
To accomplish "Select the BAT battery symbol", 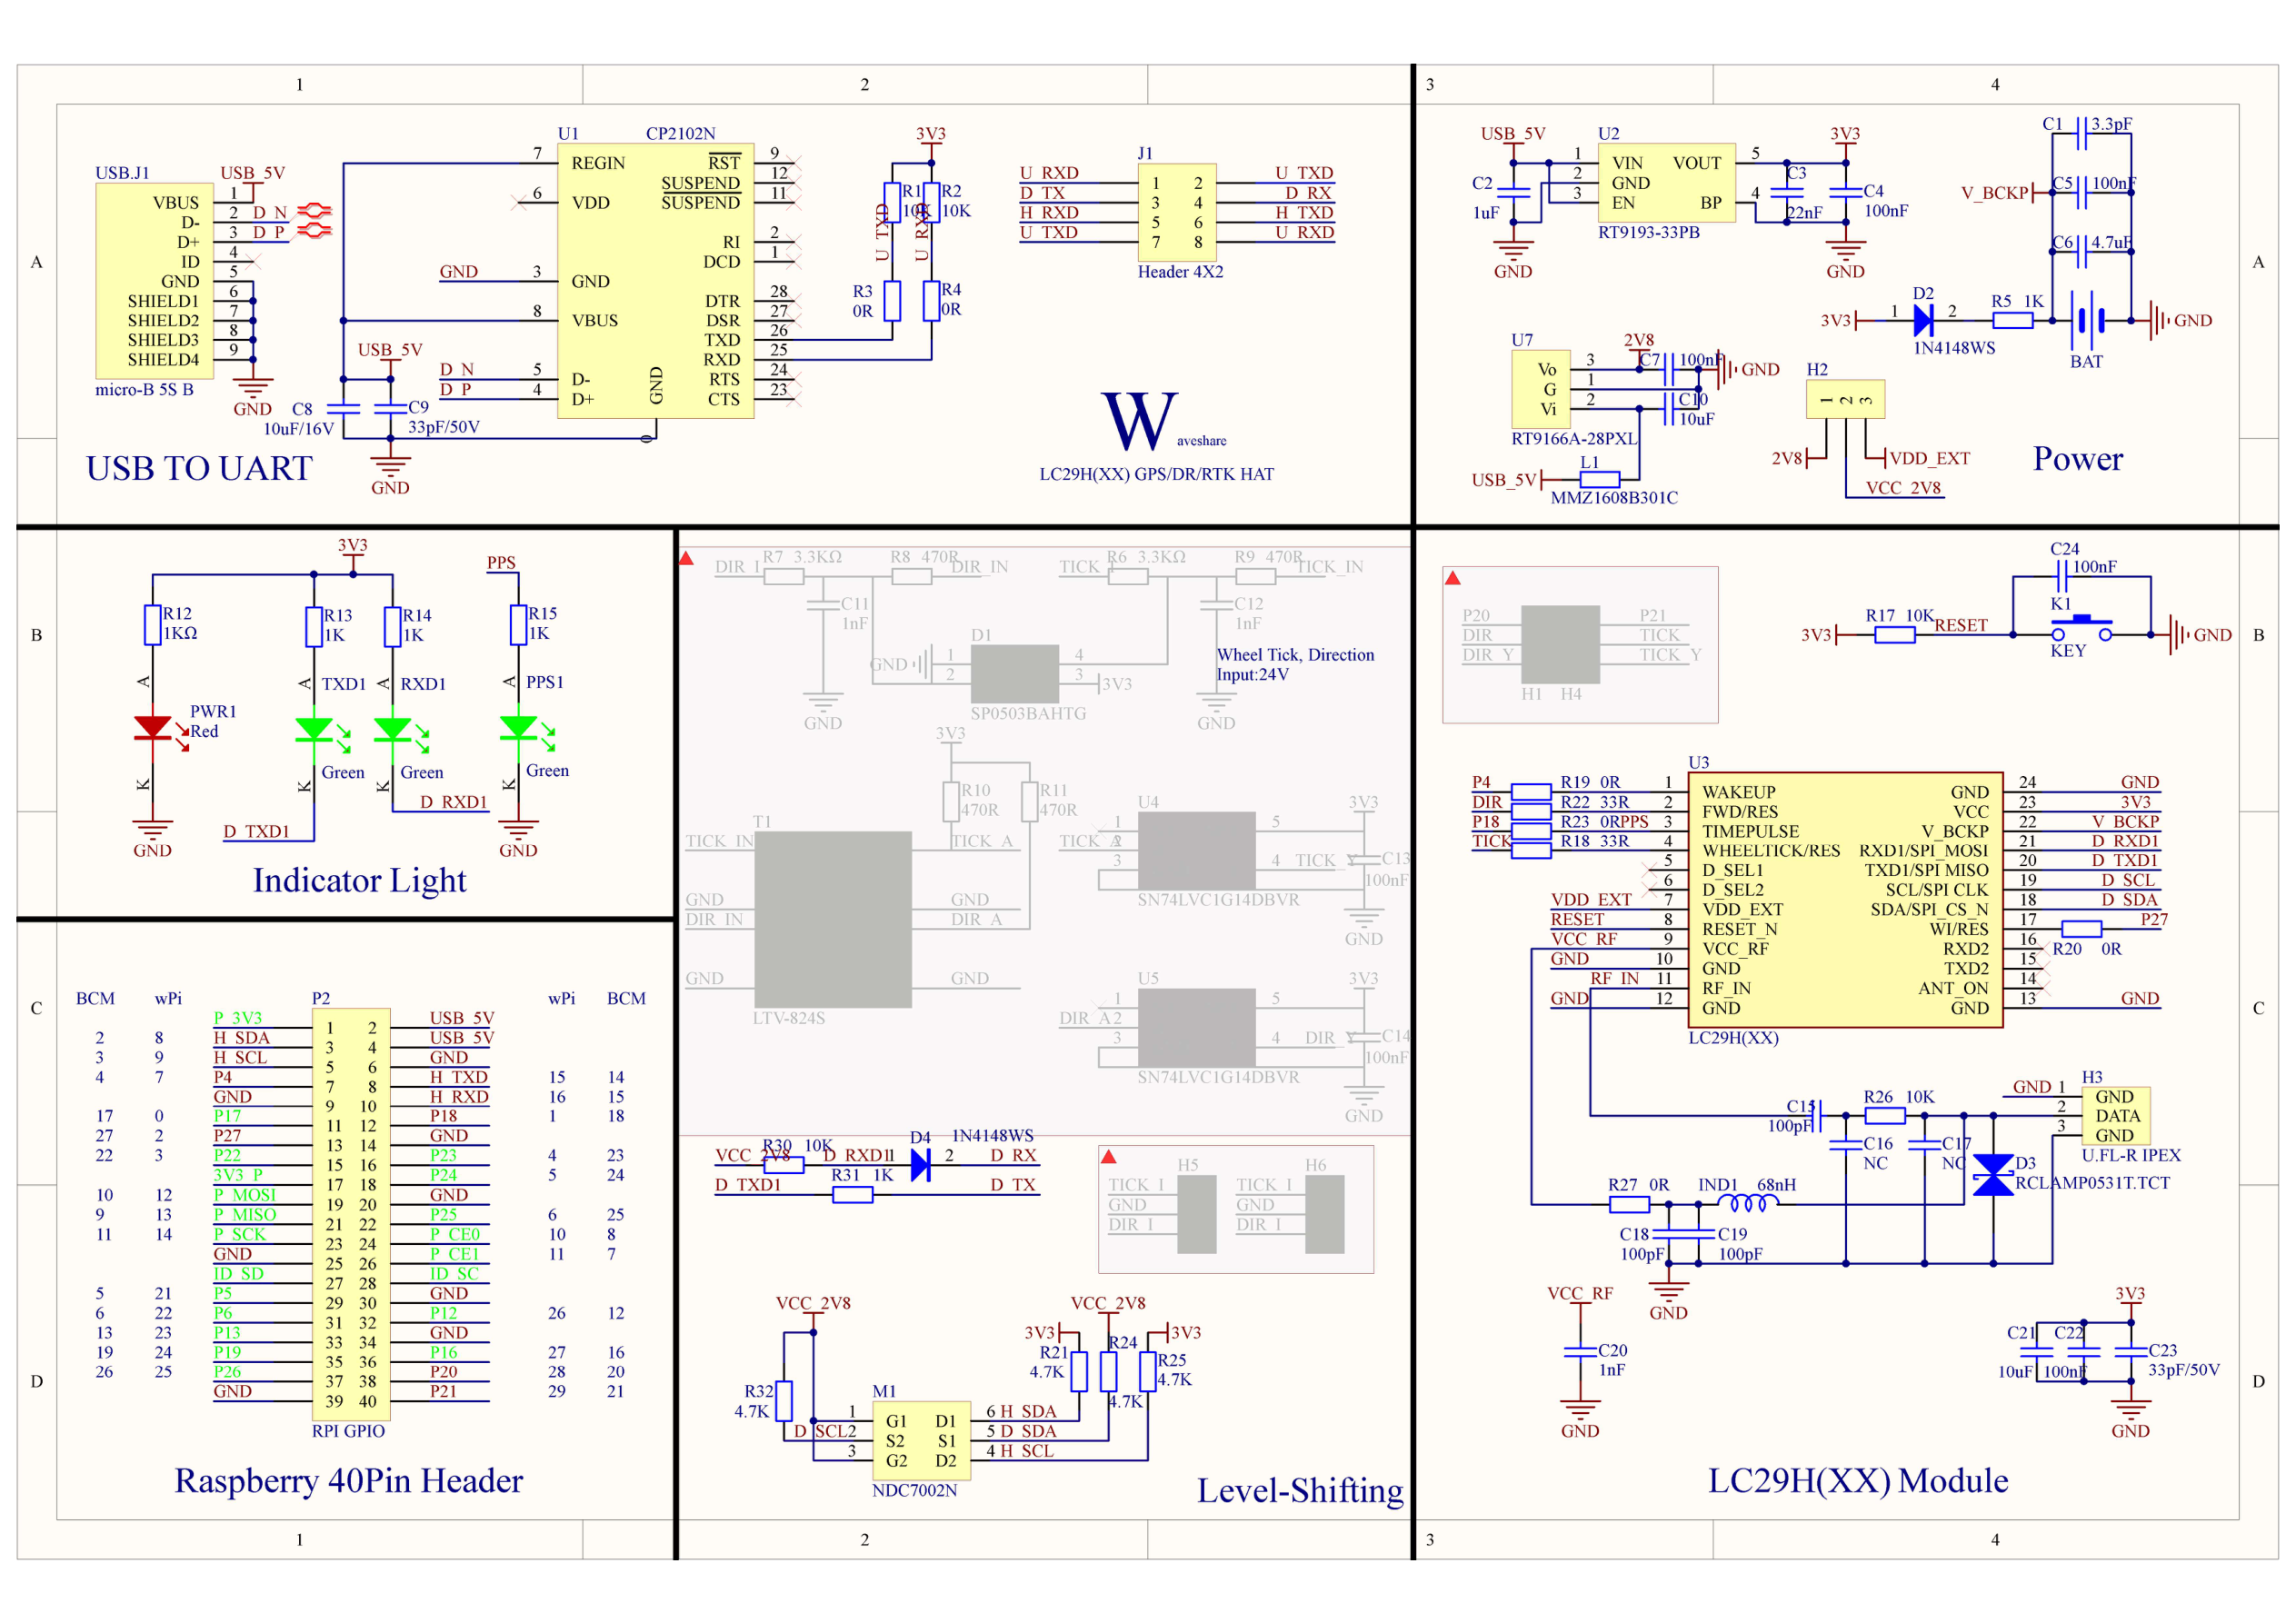I will pos(2088,320).
